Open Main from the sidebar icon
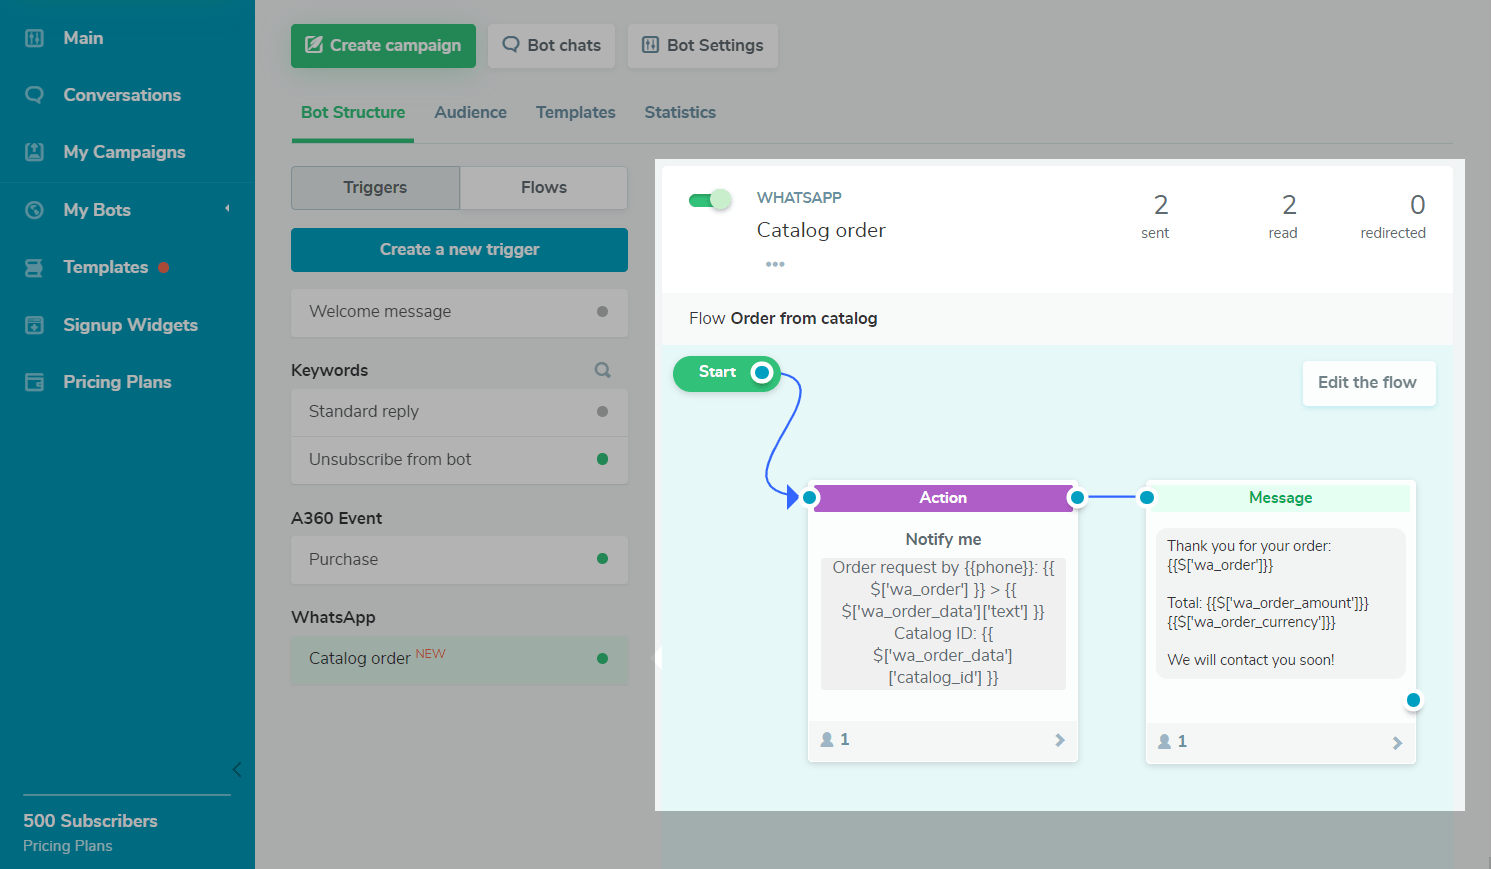Viewport: 1491px width, 869px height. [x=34, y=38]
